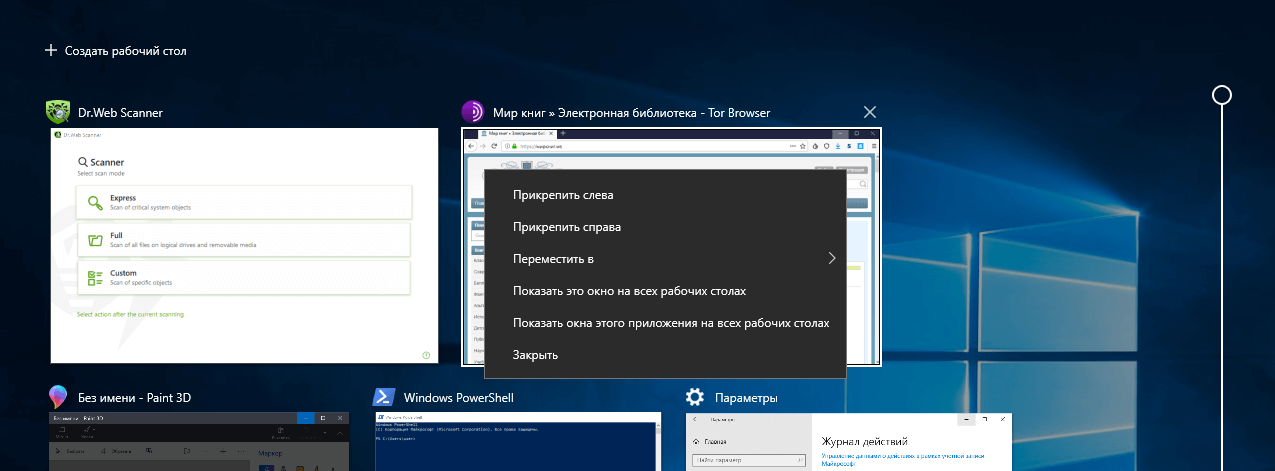
Task: Close the Tor Browser window thumbnail
Action: [x=869, y=112]
